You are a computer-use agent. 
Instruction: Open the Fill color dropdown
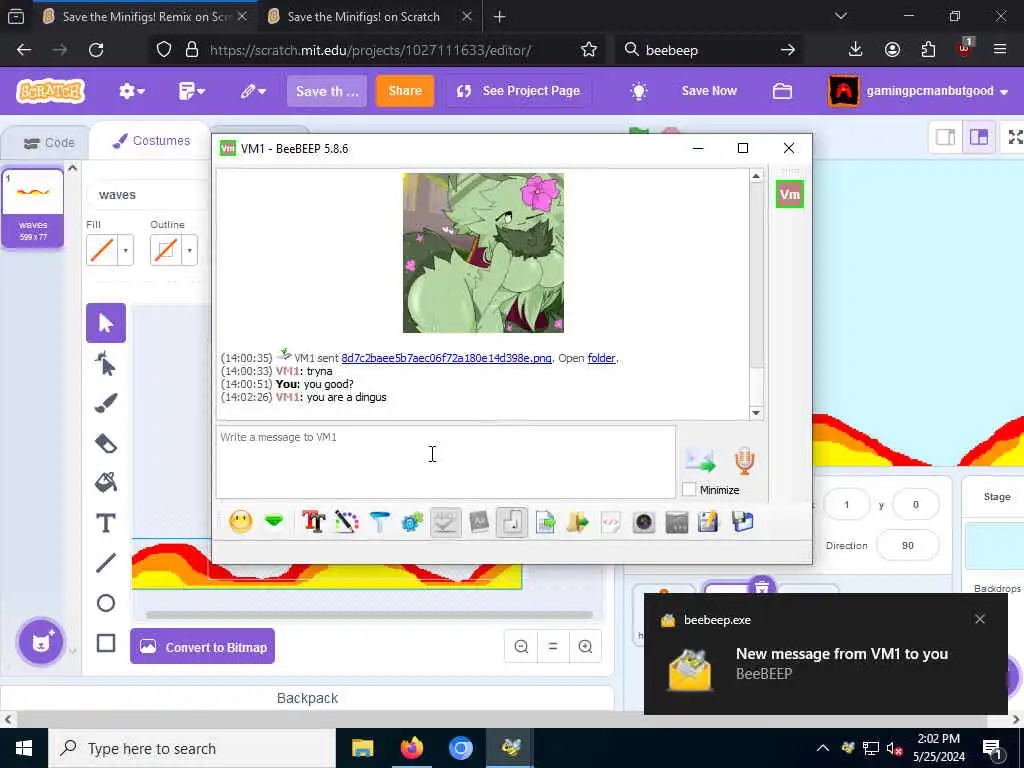click(125, 250)
